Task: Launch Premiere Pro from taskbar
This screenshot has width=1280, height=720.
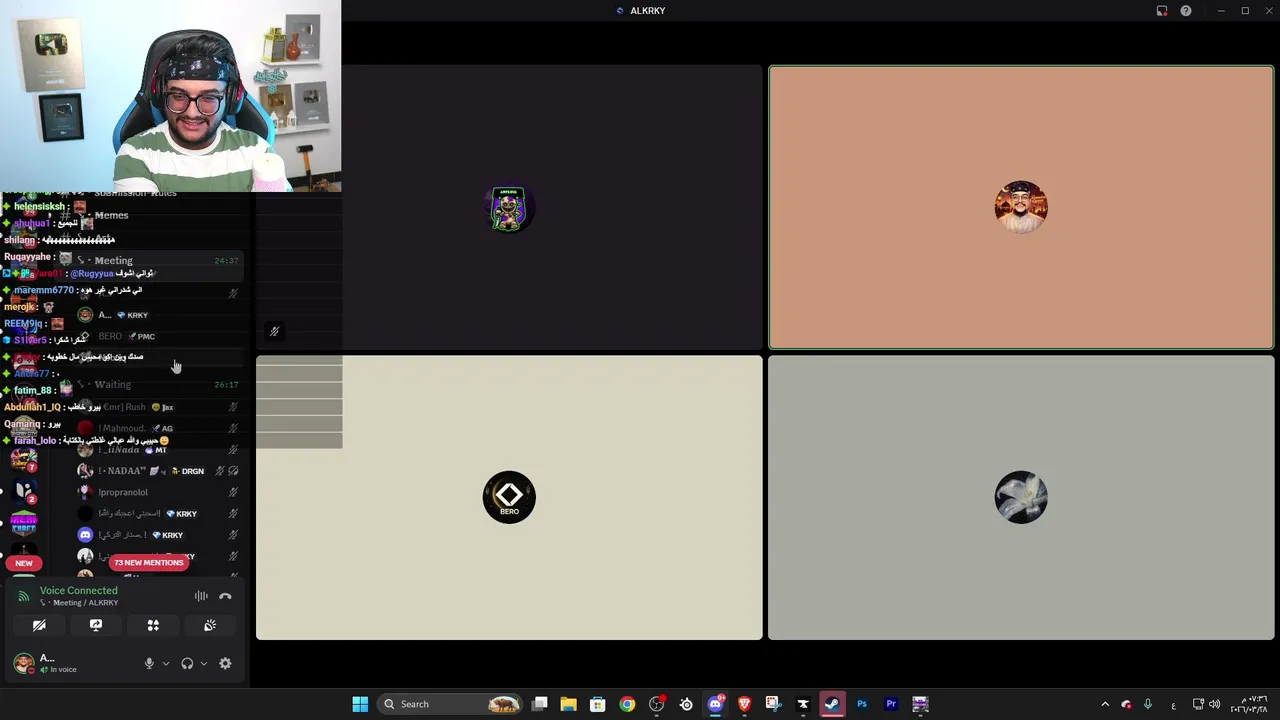Action: click(x=891, y=704)
